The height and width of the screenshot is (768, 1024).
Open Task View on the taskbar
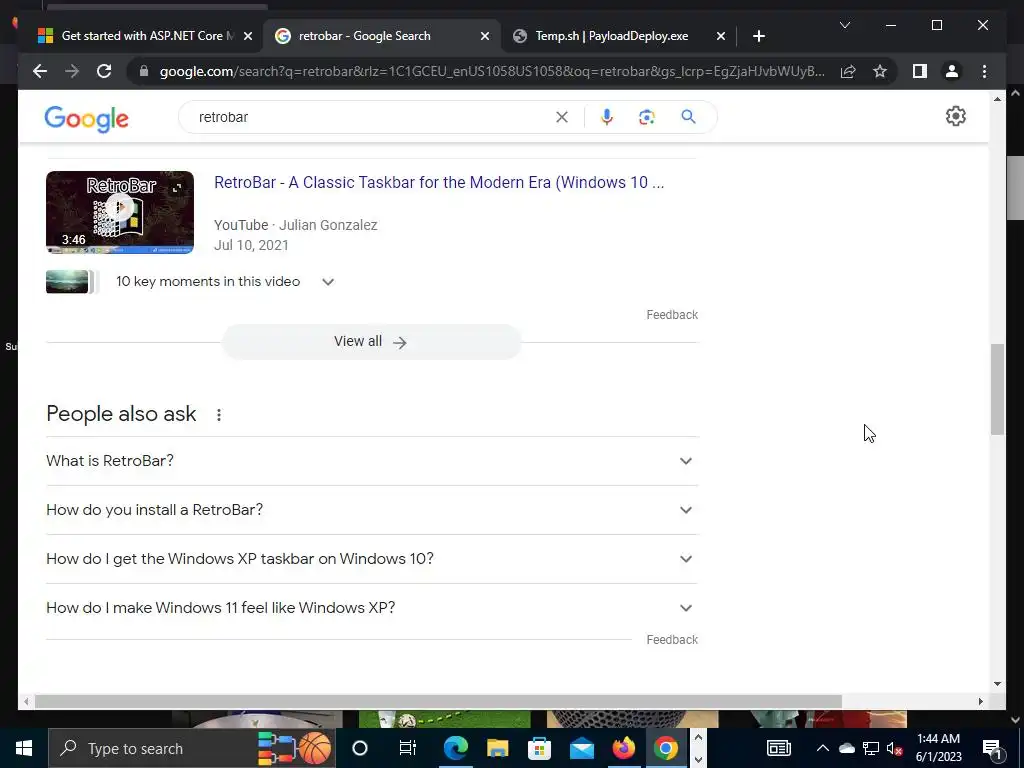pyautogui.click(x=408, y=748)
